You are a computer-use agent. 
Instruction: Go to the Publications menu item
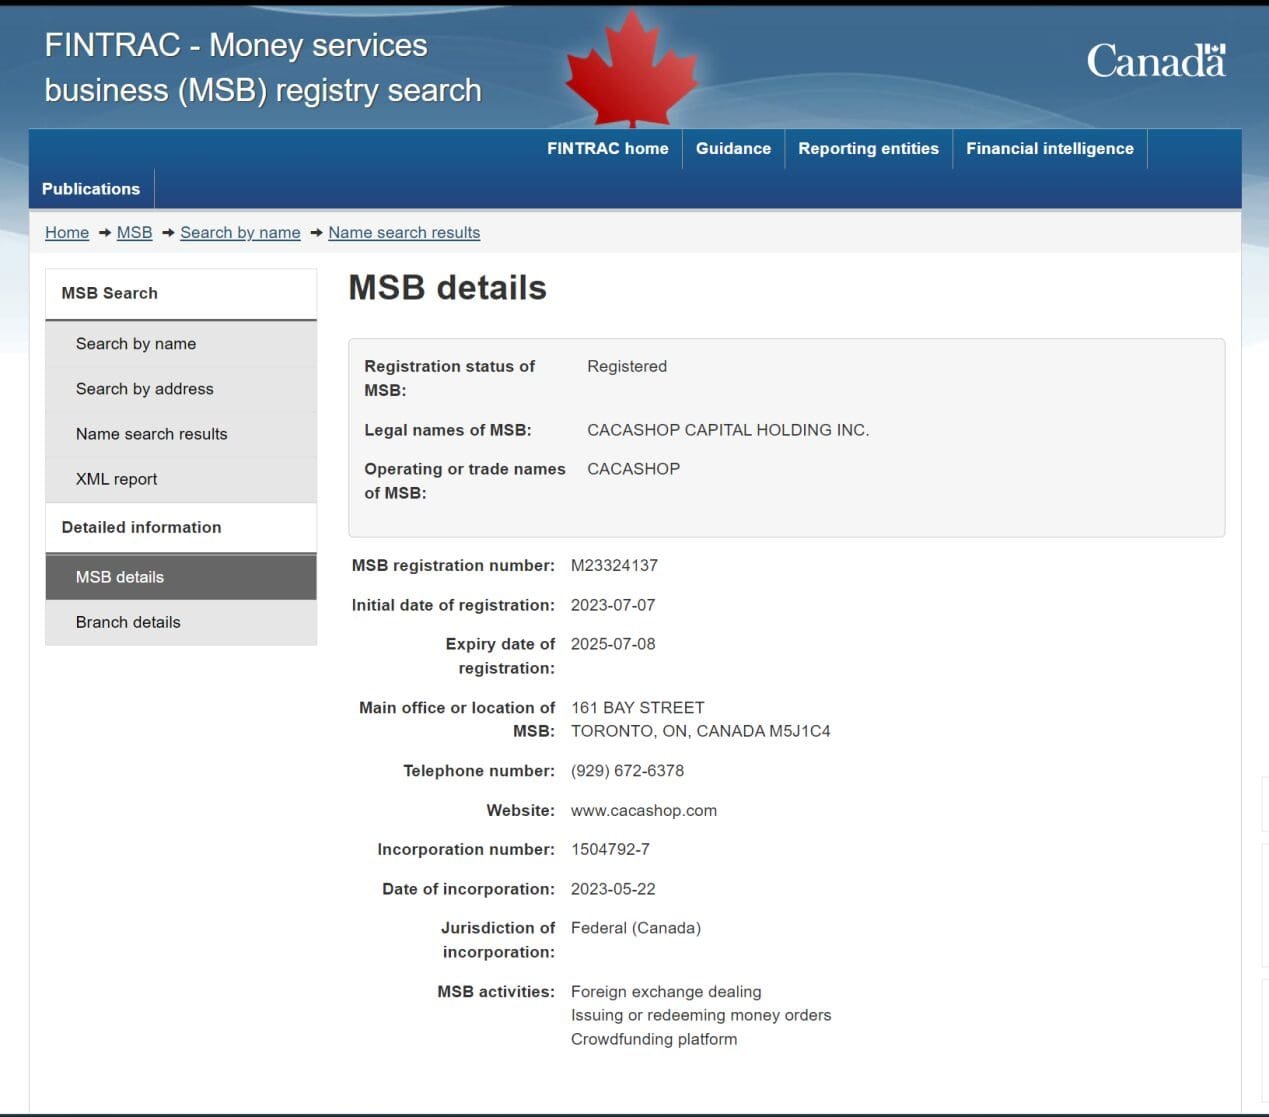pos(91,189)
